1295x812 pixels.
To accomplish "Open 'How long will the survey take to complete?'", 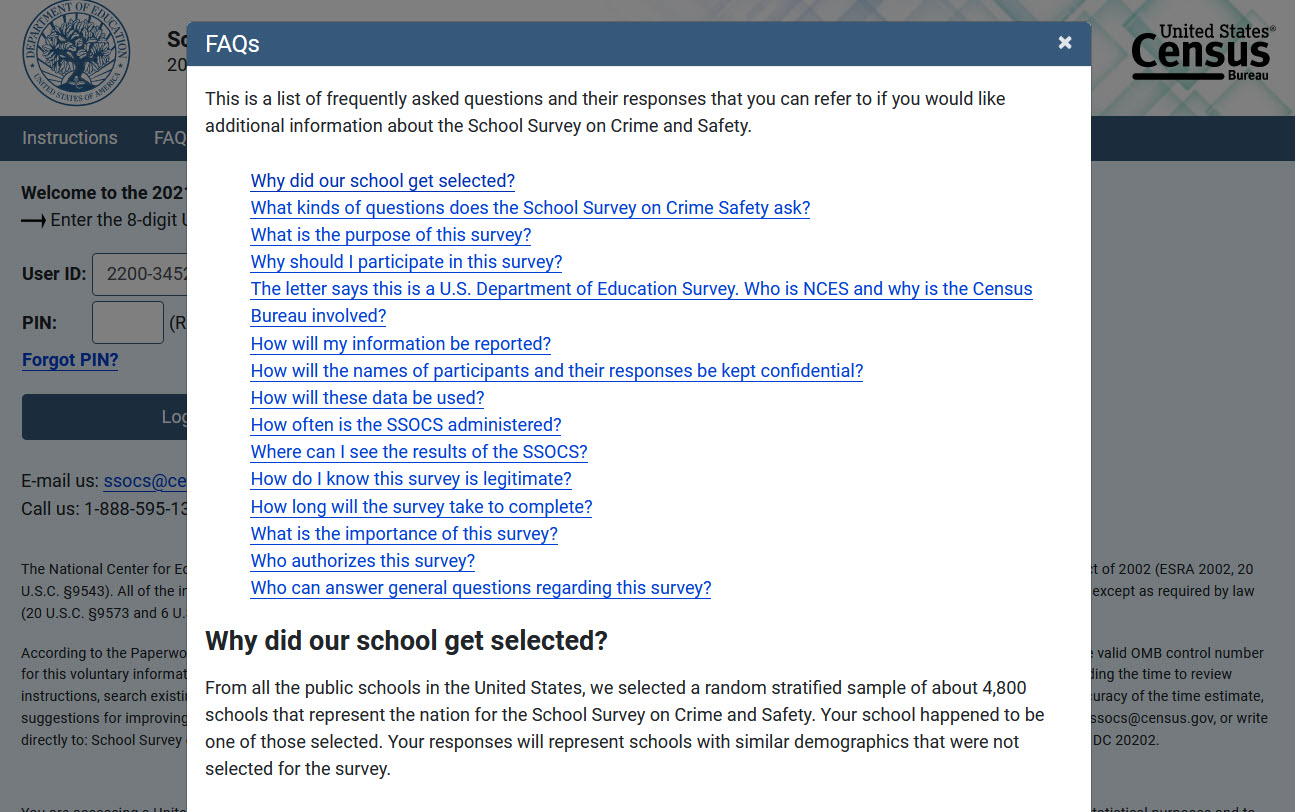I will point(421,507).
